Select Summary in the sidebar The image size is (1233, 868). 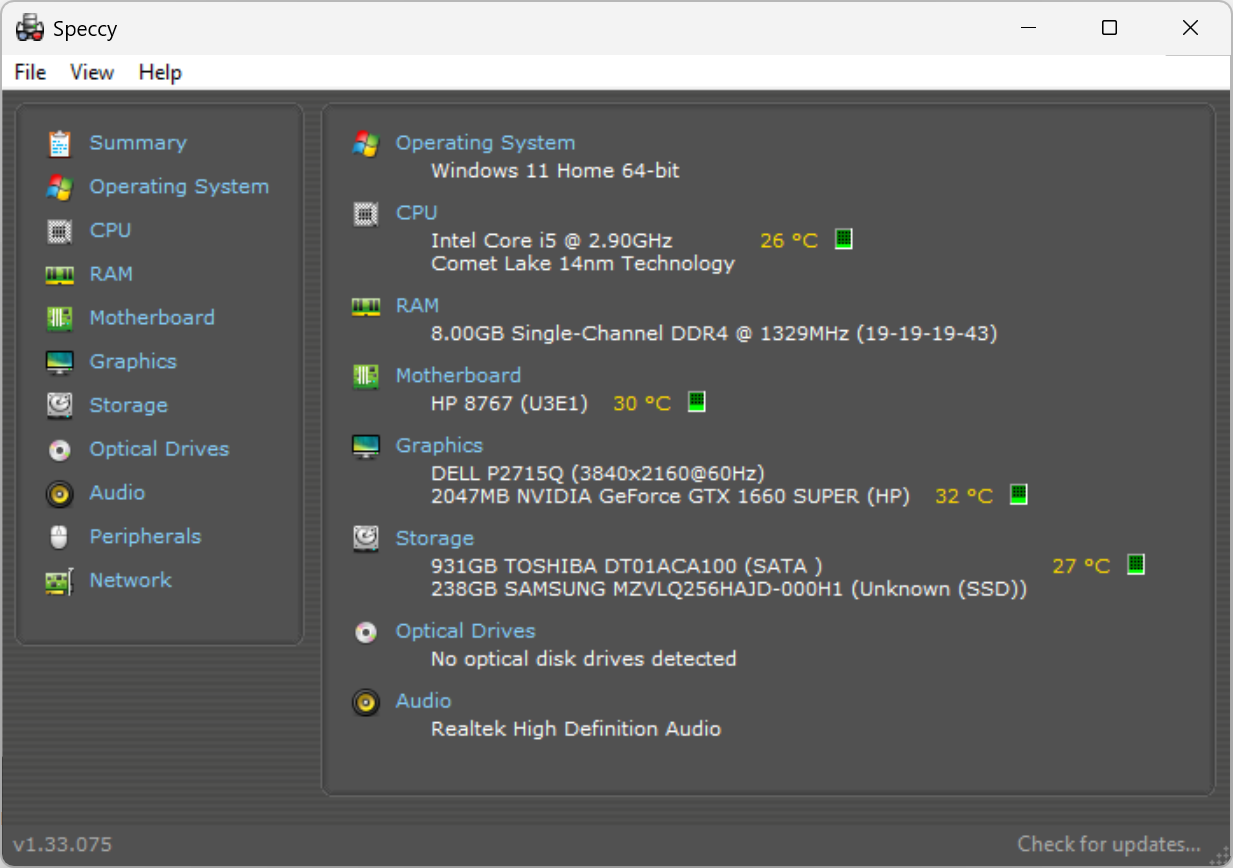[x=138, y=143]
